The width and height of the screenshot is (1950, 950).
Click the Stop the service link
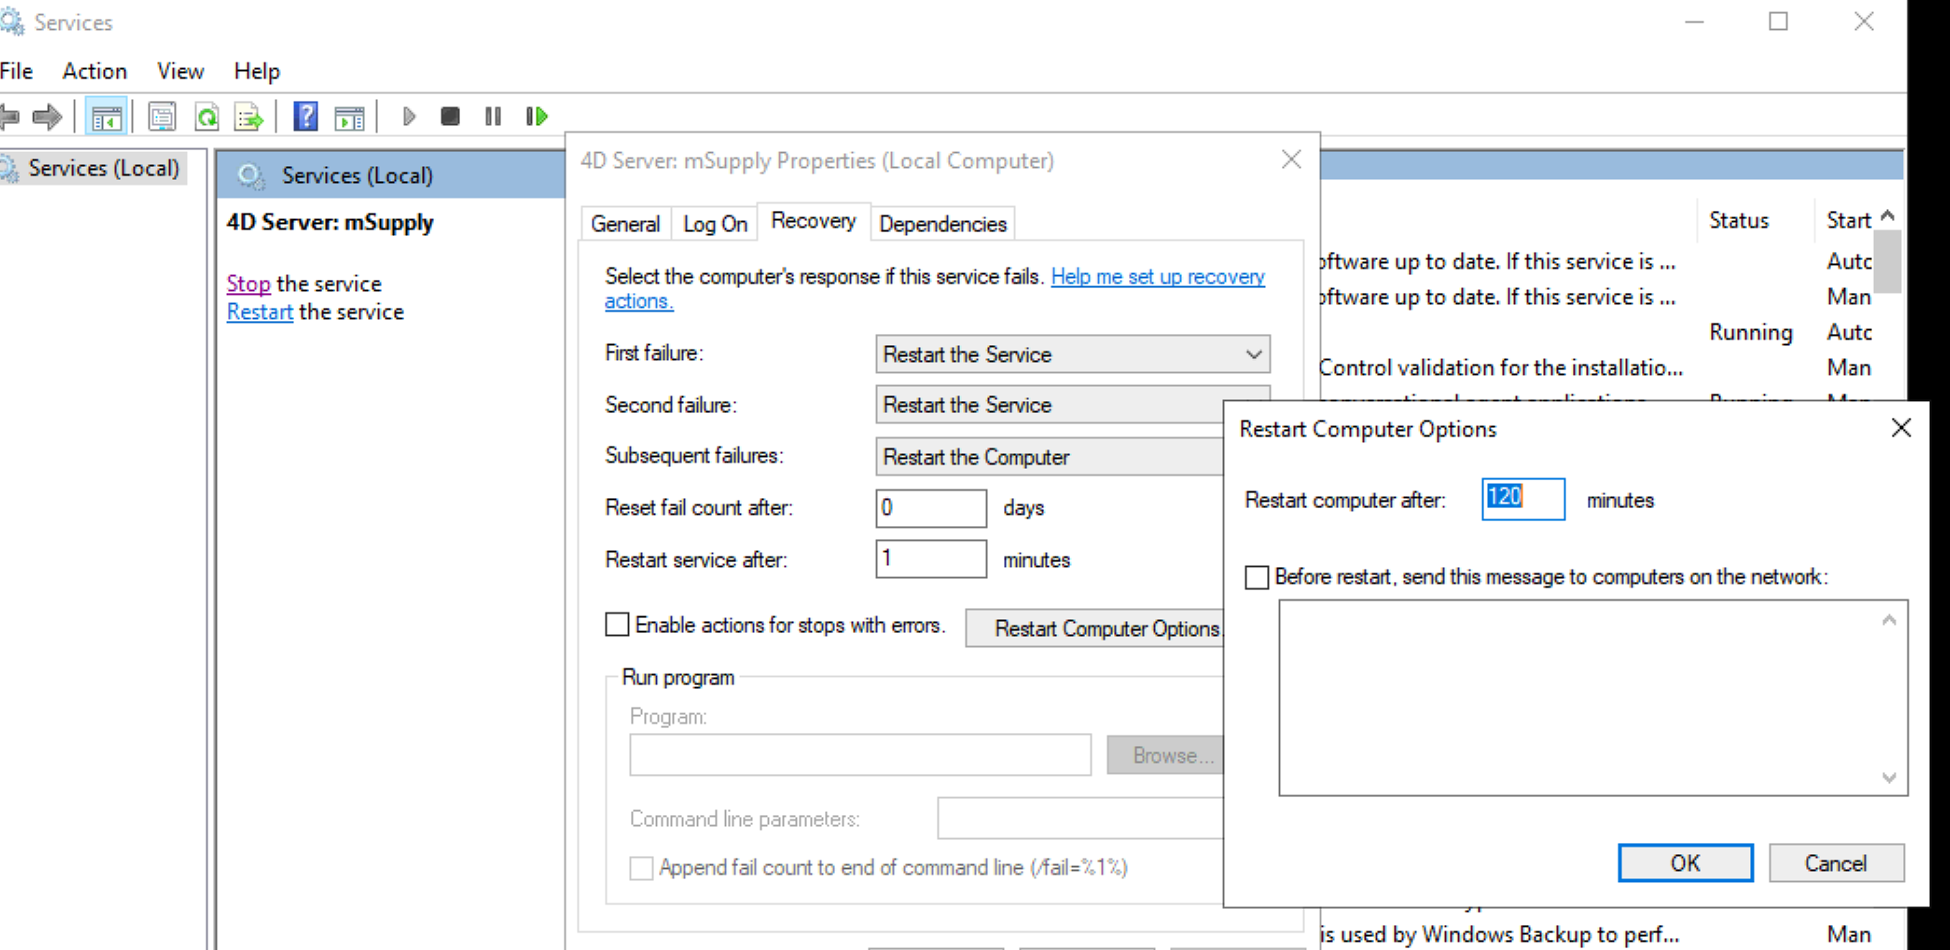point(248,284)
